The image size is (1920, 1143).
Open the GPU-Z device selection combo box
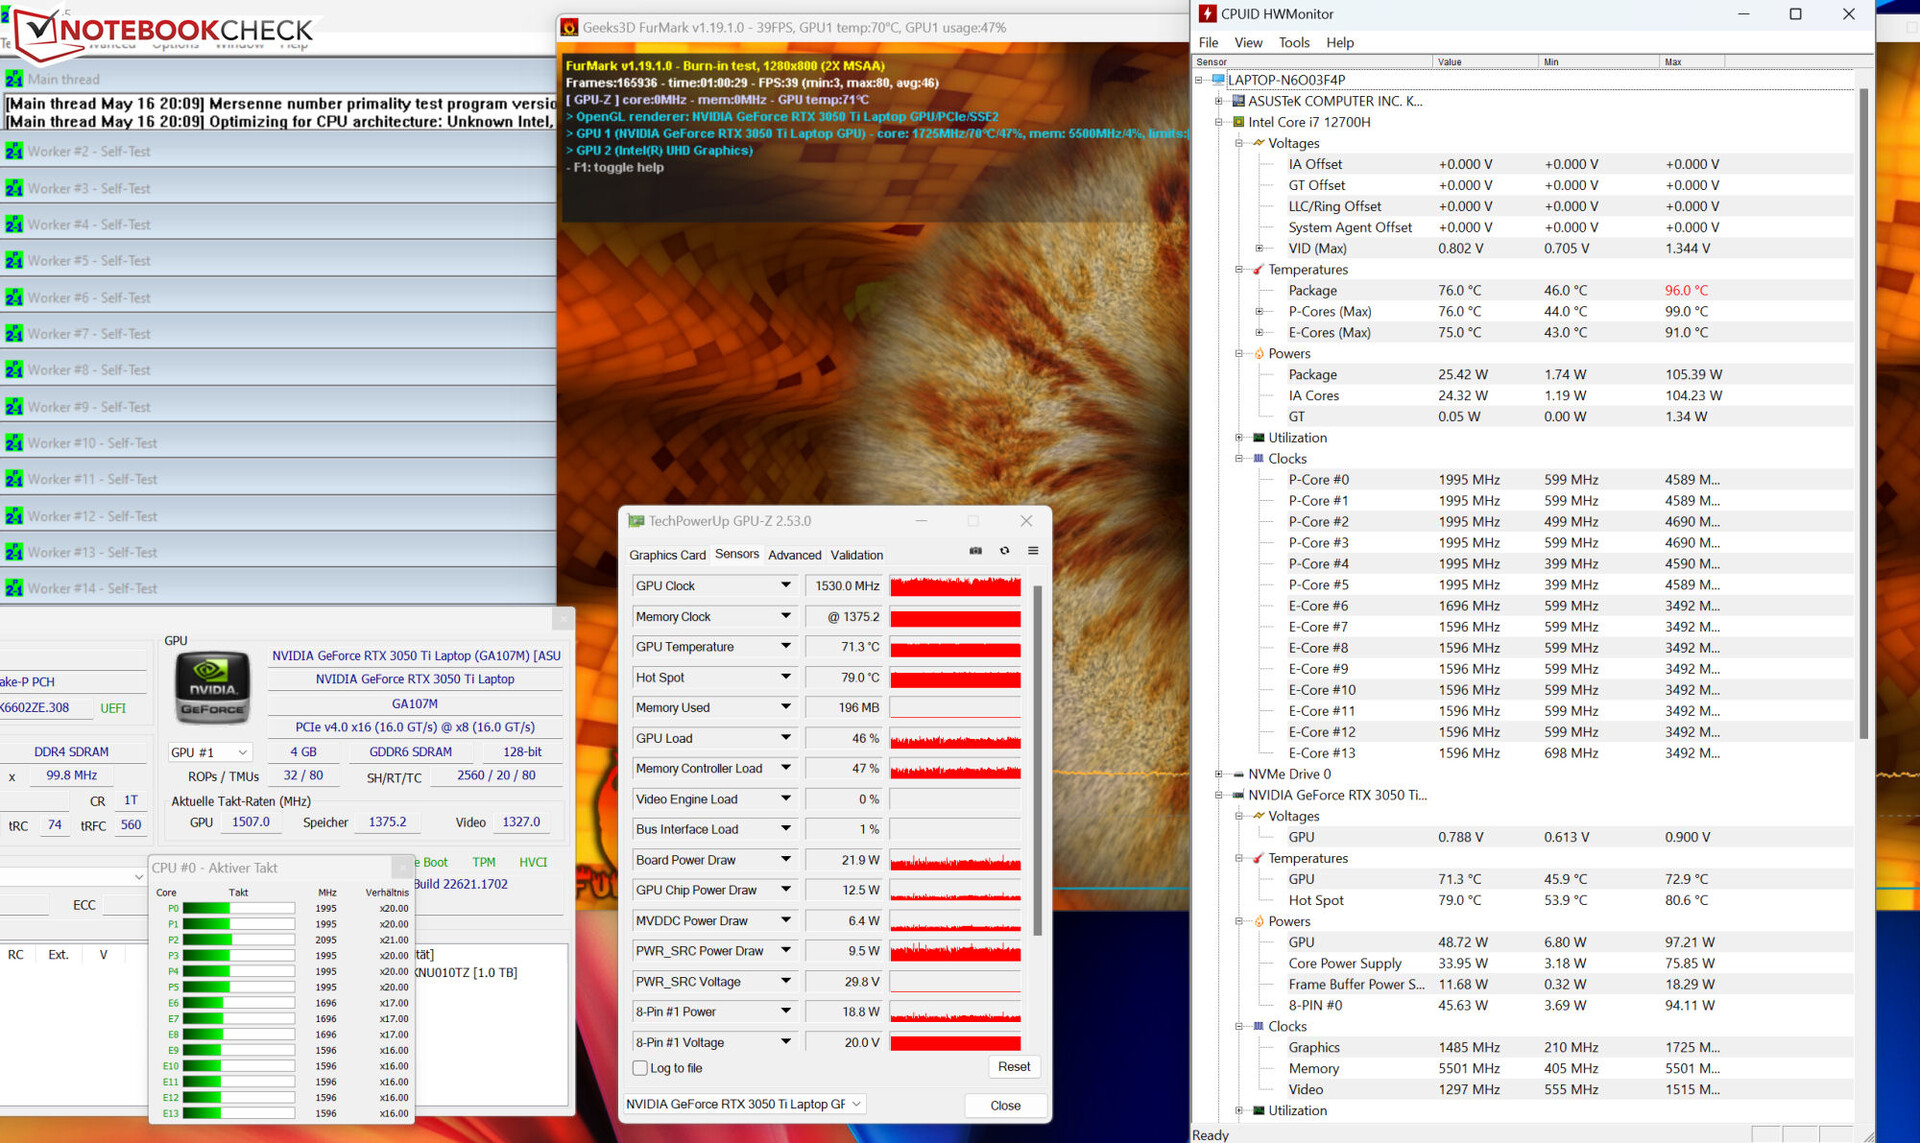point(743,1104)
